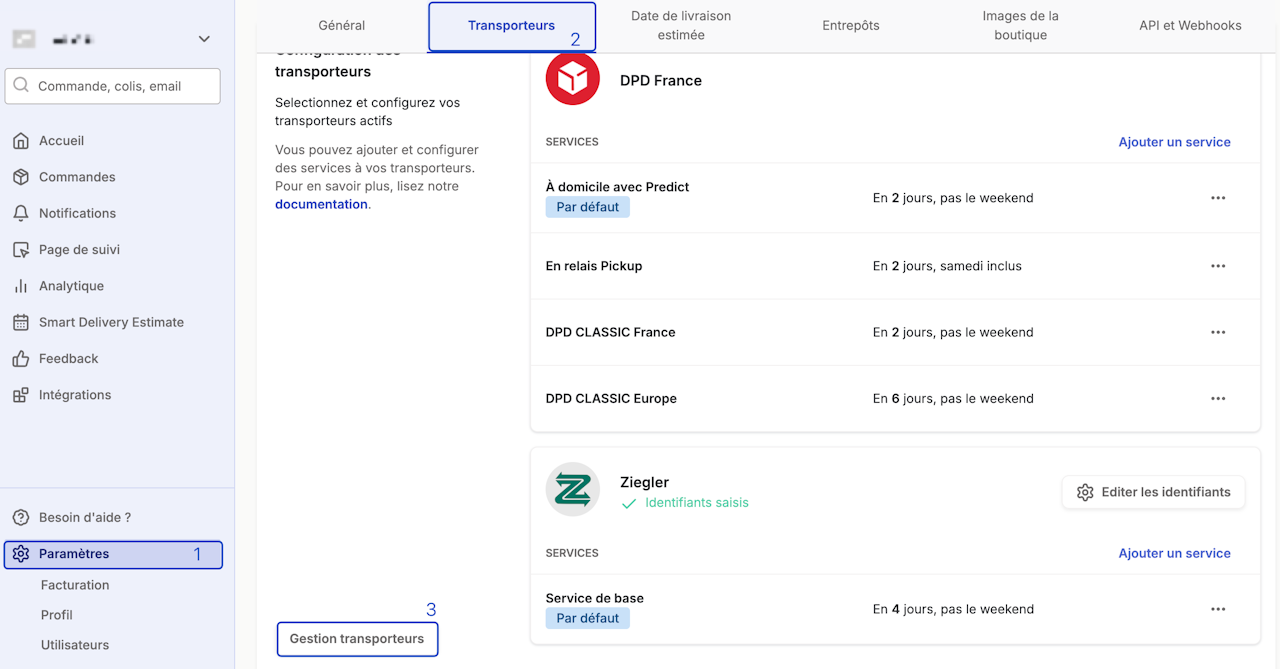The width and height of the screenshot is (1280, 669).
Task: Click the Analytique bar chart icon
Action: coord(21,286)
